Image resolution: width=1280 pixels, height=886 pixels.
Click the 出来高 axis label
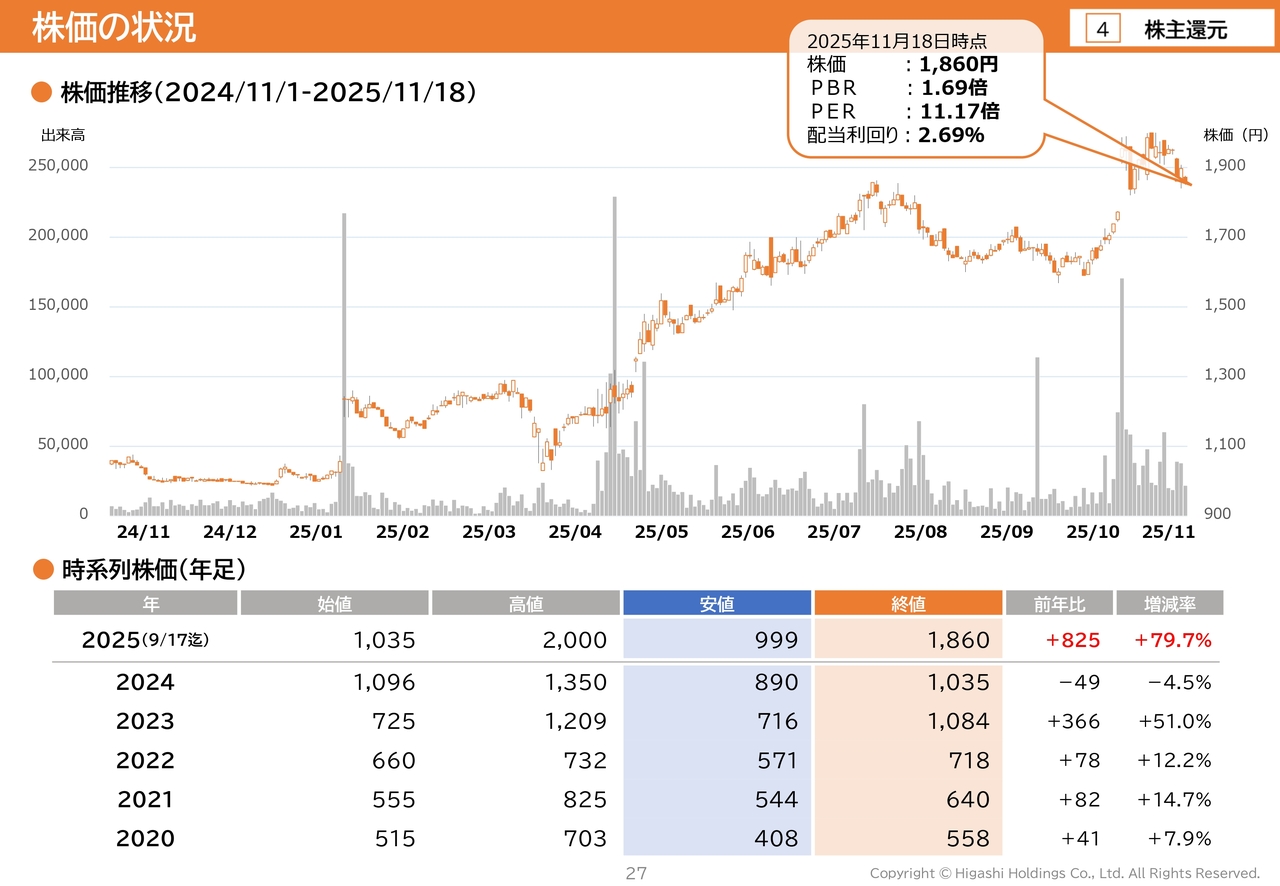(63, 135)
